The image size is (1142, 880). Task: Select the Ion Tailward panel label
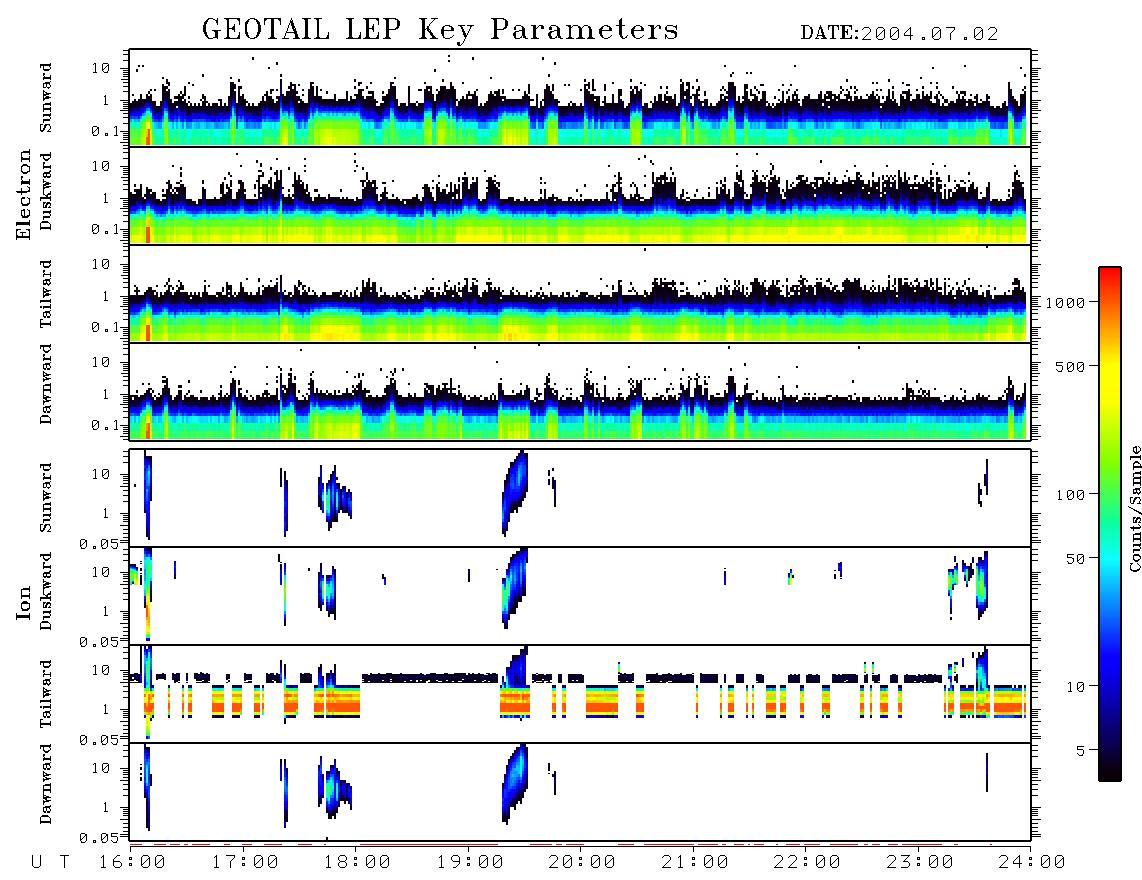[x=46, y=694]
